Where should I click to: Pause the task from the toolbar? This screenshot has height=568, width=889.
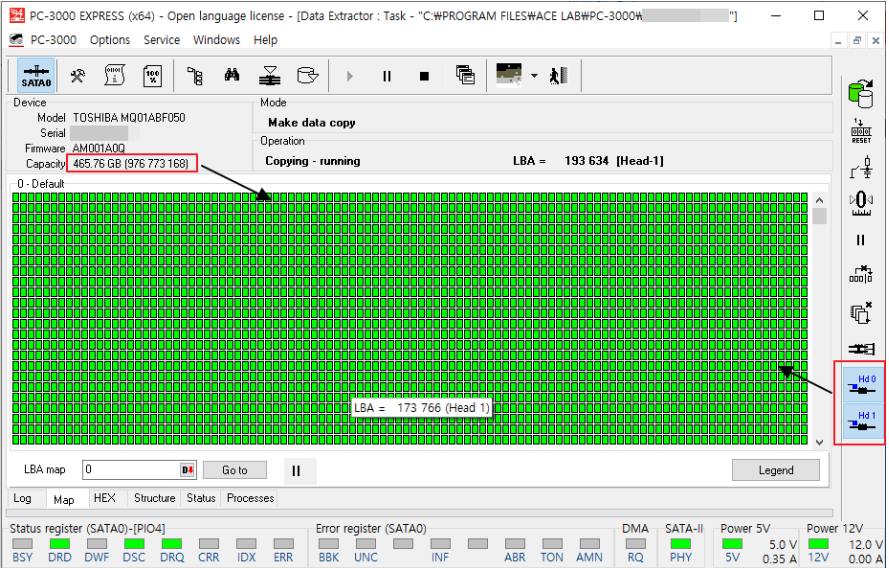(x=387, y=76)
